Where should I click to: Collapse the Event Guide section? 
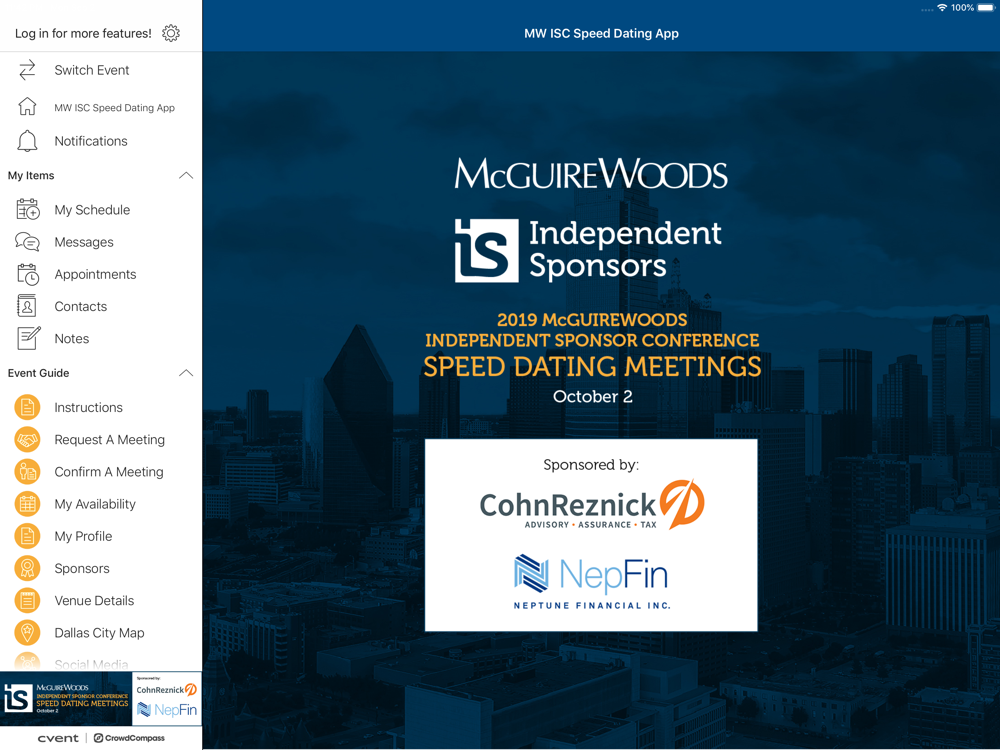186,373
